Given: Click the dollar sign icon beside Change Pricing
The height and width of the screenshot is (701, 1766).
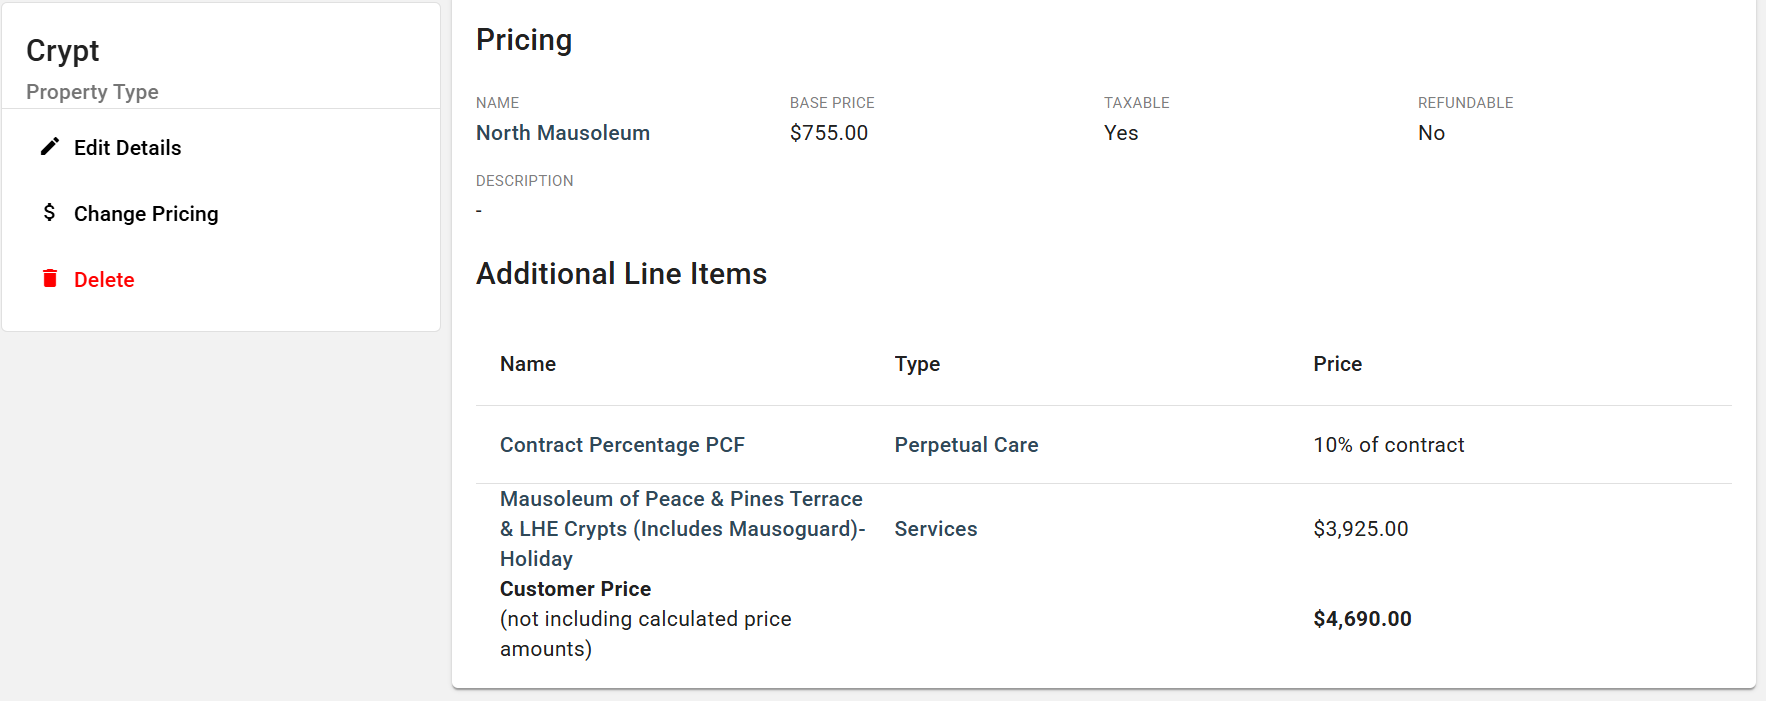Looking at the screenshot, I should pyautogui.click(x=49, y=213).
